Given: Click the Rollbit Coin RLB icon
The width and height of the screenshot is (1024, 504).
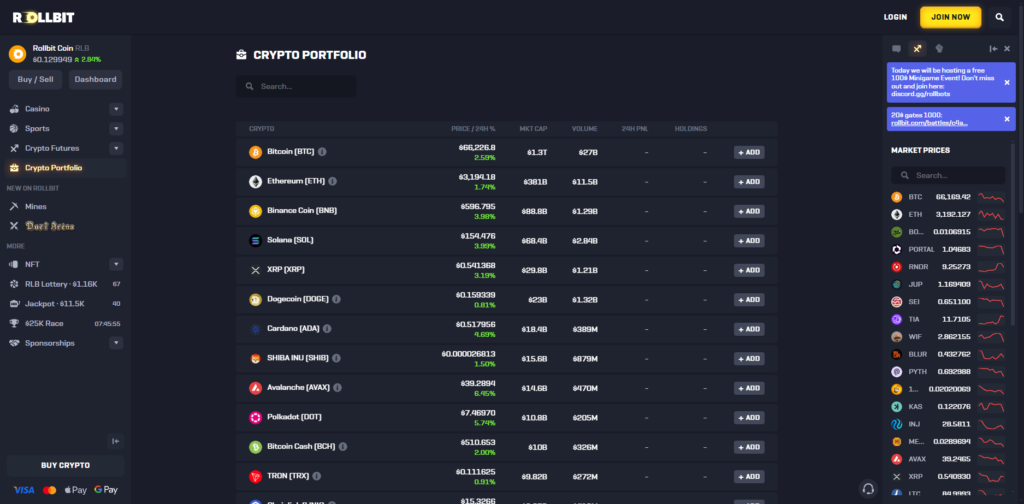Looking at the screenshot, I should pyautogui.click(x=17, y=54).
